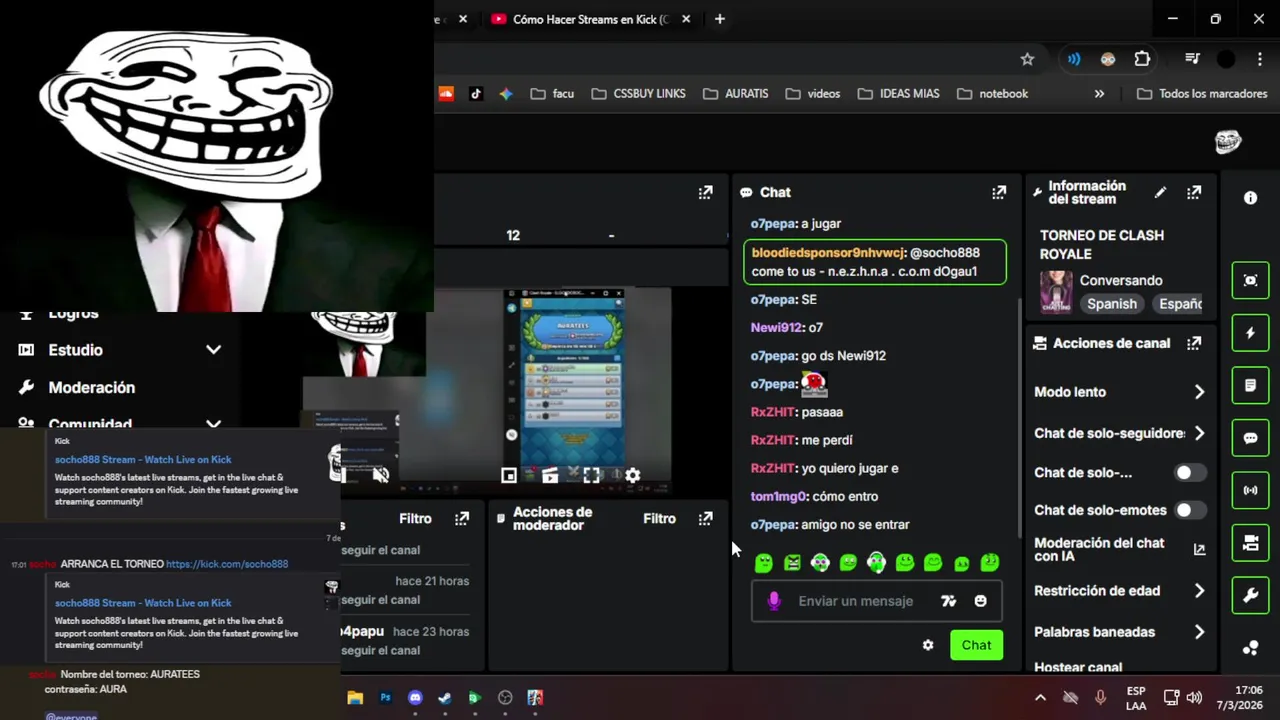Open Photoshop from the taskbar
This screenshot has width=1280, height=720.
(x=385, y=698)
